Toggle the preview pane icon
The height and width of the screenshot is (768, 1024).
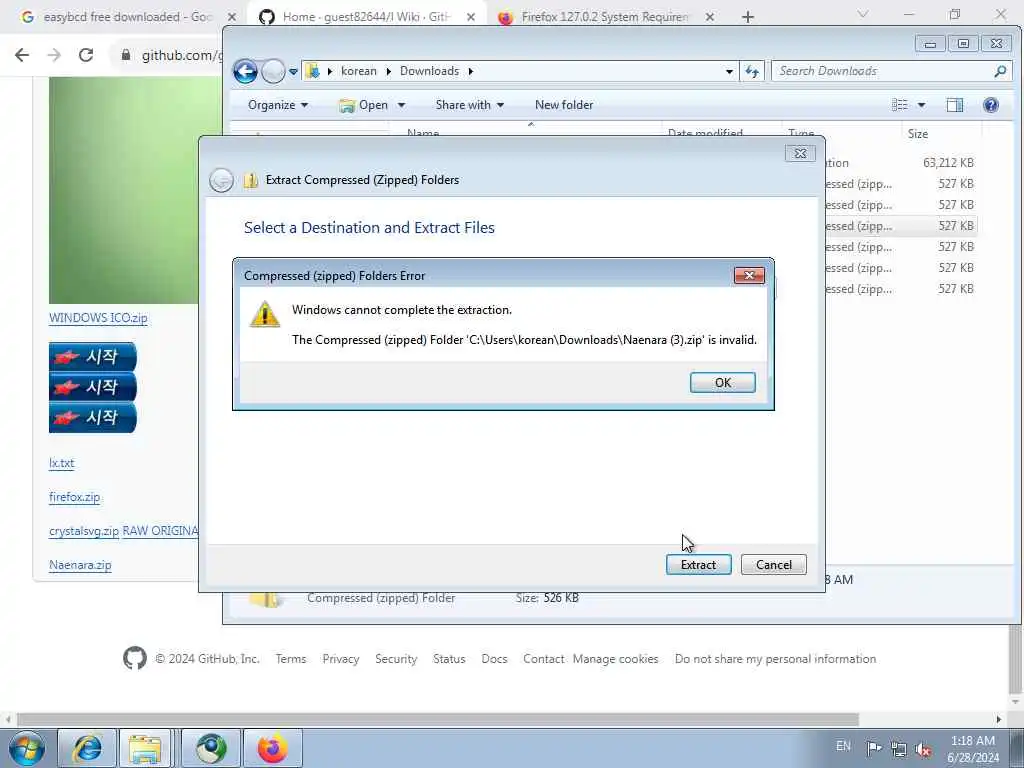point(954,105)
